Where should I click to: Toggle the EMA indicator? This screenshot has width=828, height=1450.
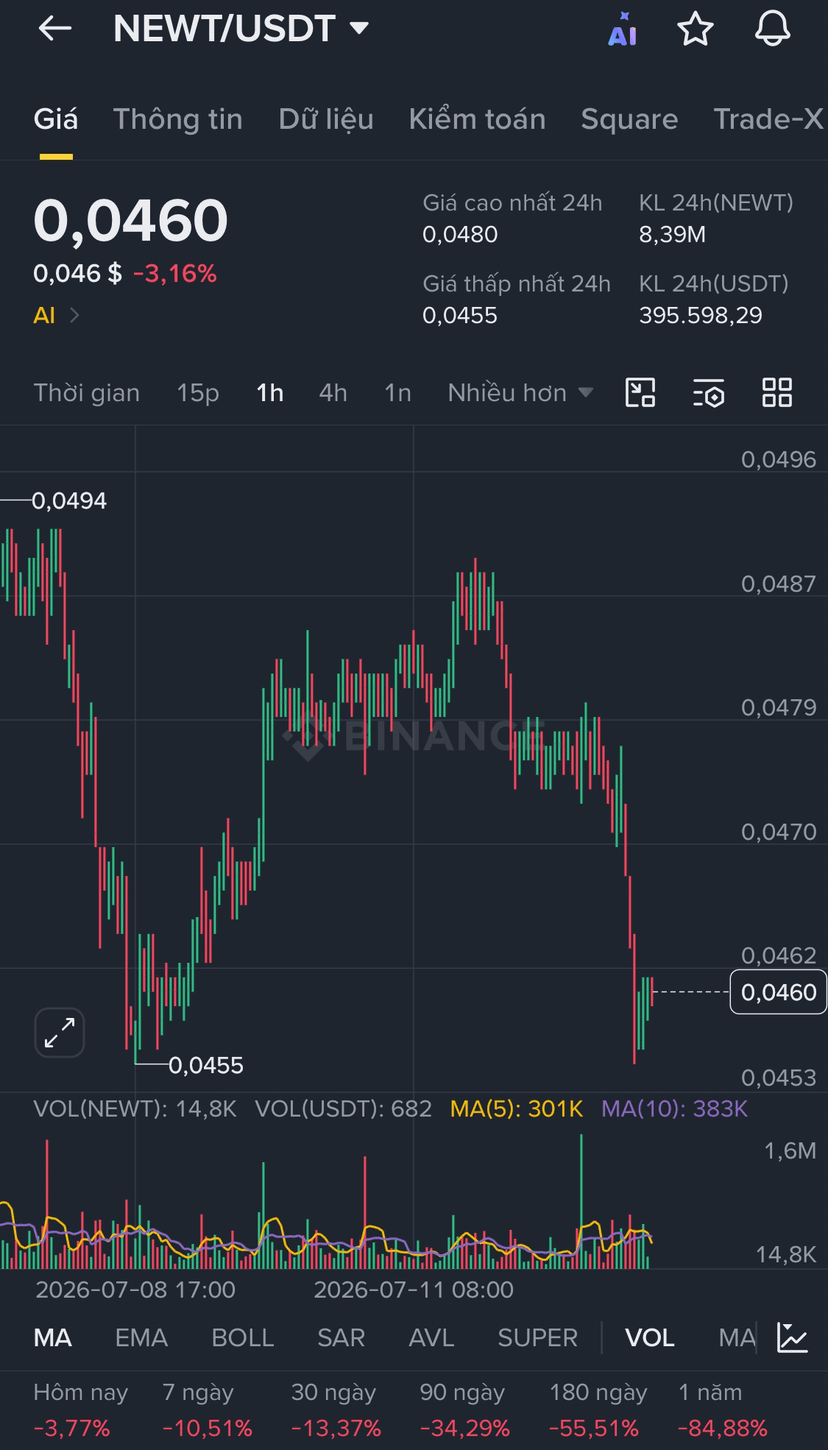coord(141,1338)
